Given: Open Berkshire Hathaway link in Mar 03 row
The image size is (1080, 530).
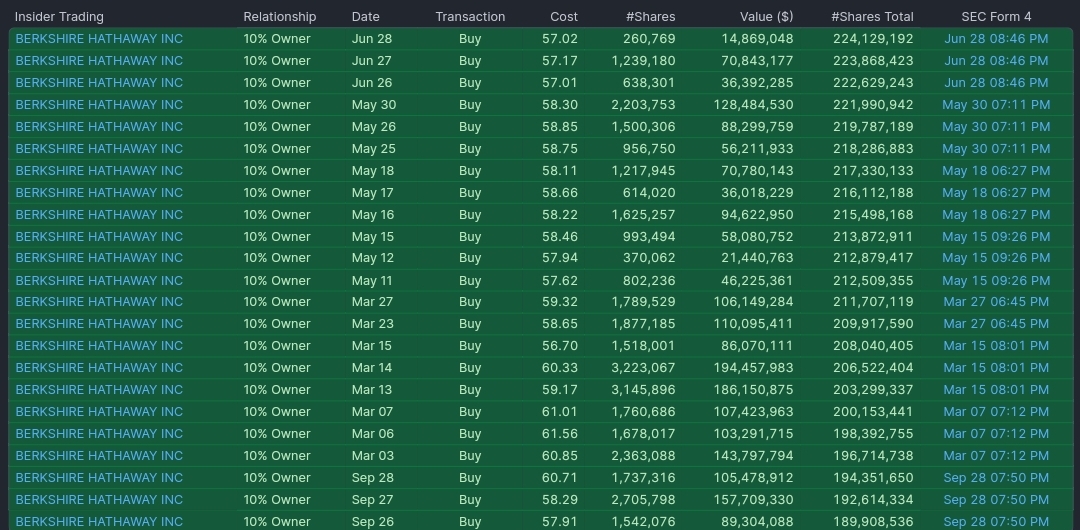Looking at the screenshot, I should [x=99, y=456].
